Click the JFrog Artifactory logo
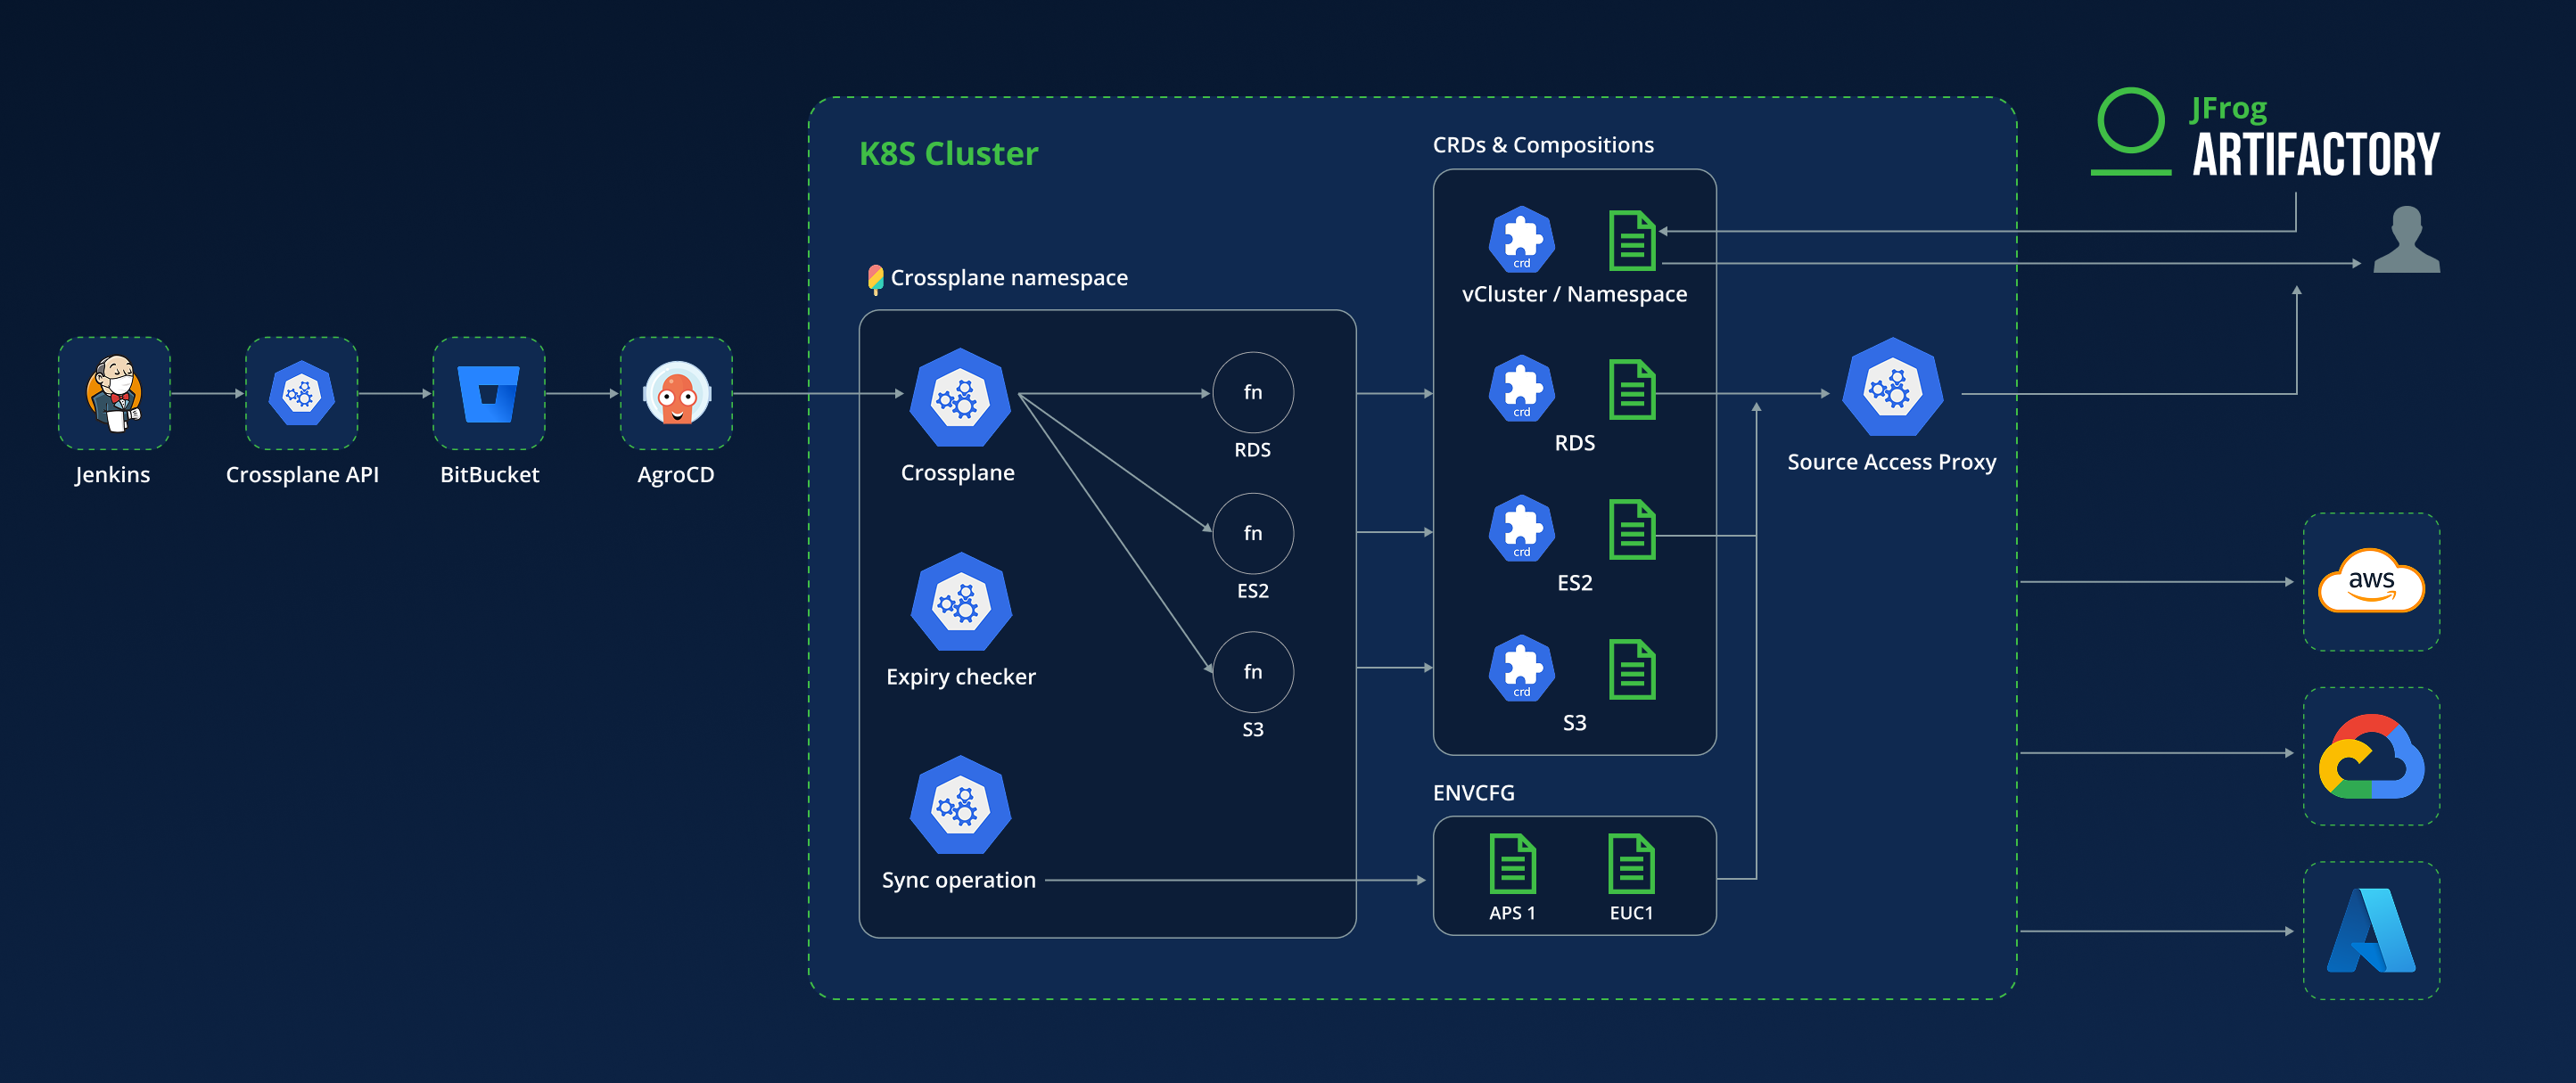The height and width of the screenshot is (1083, 2576). 2266,135
